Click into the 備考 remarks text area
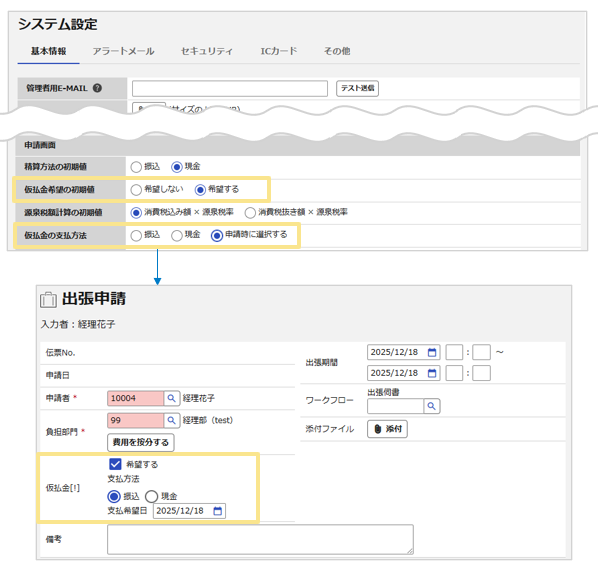 tap(260, 539)
